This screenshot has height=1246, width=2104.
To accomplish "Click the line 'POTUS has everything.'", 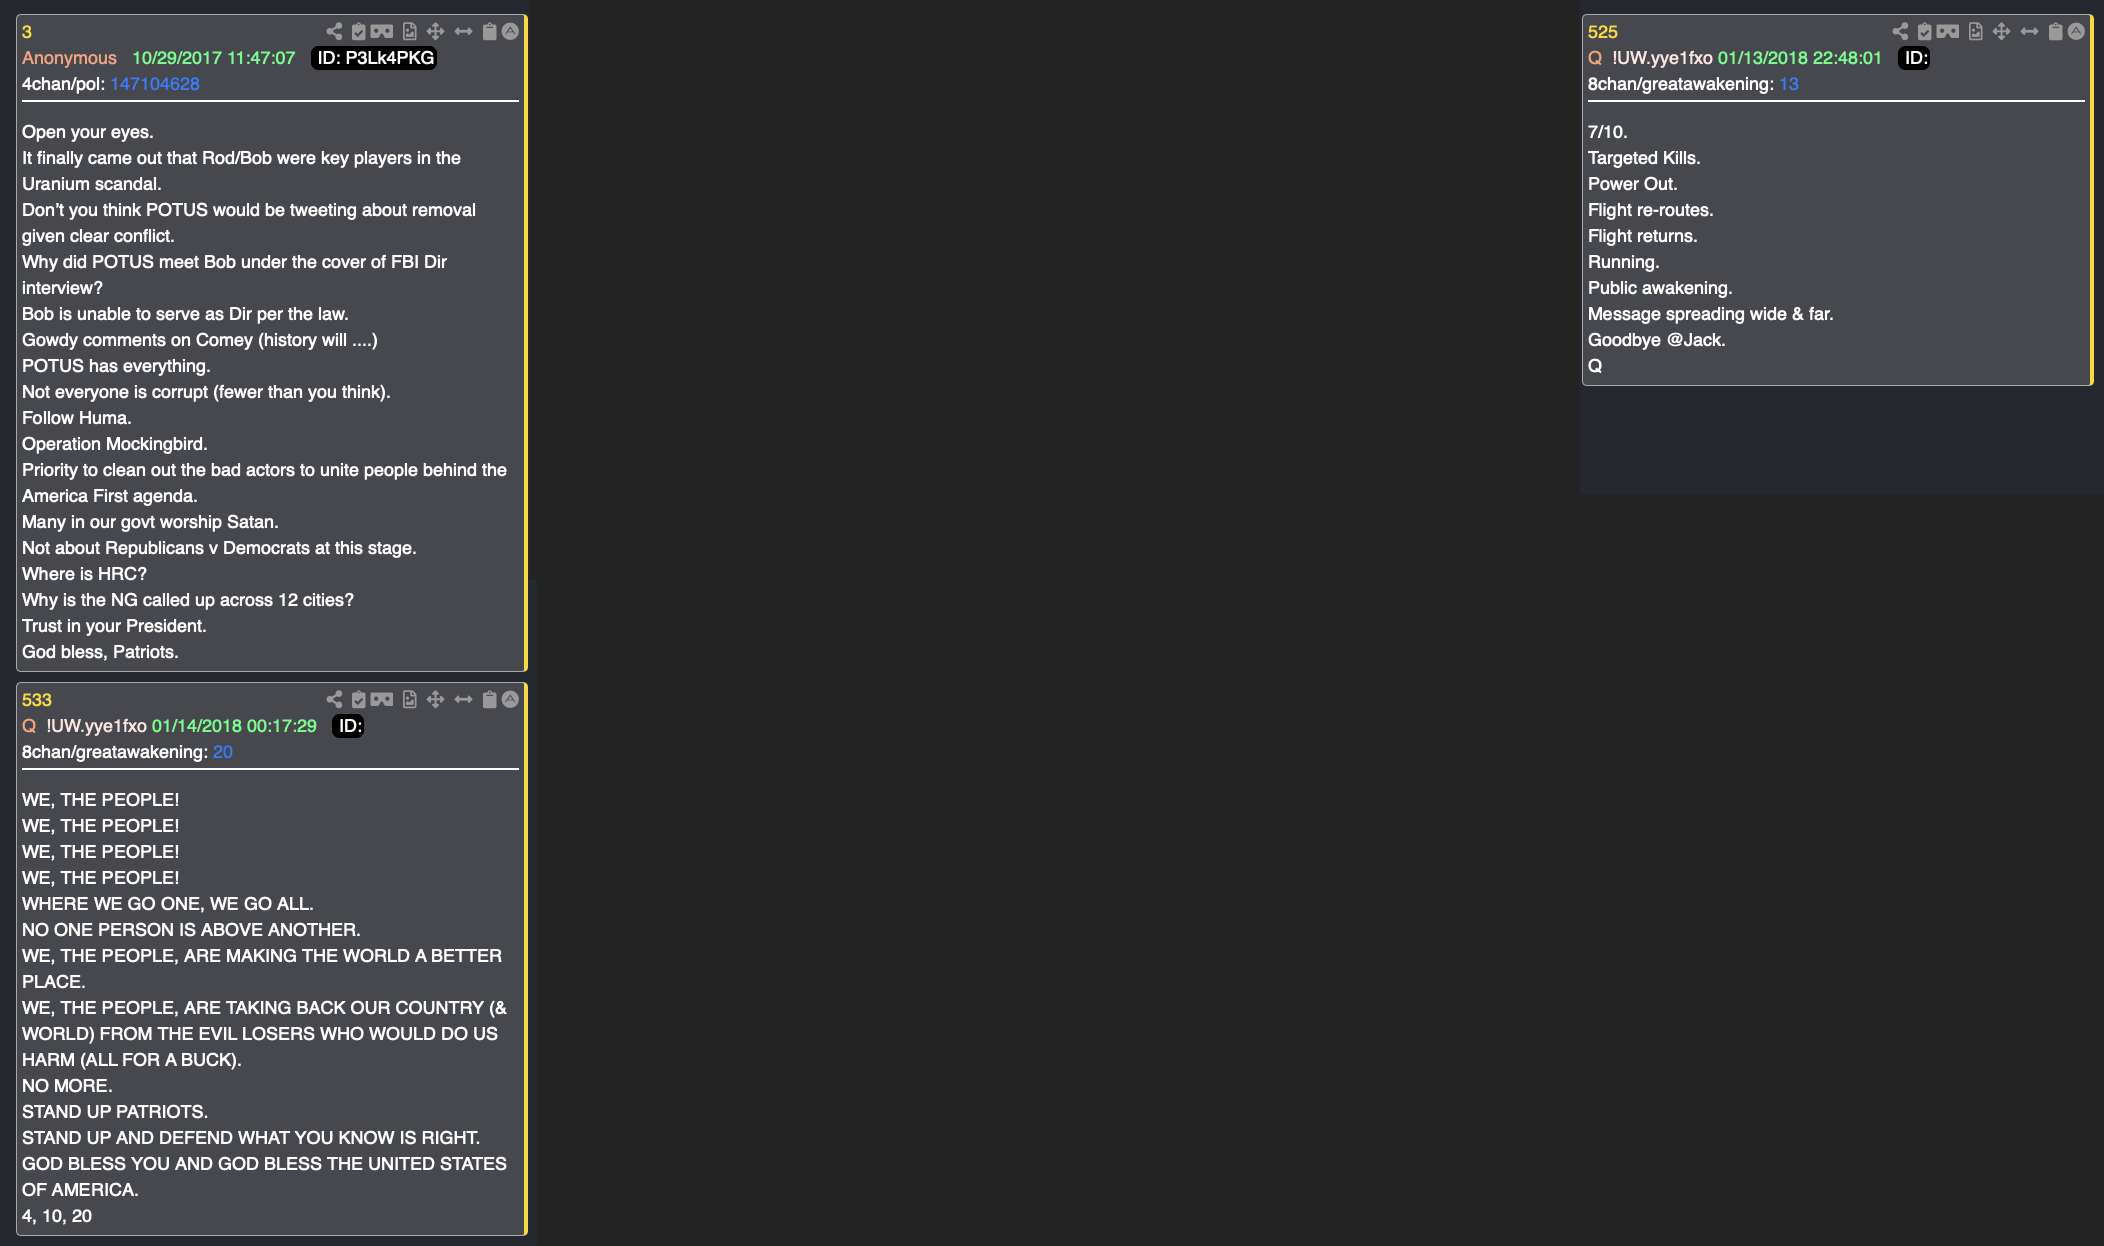I will (x=116, y=366).
